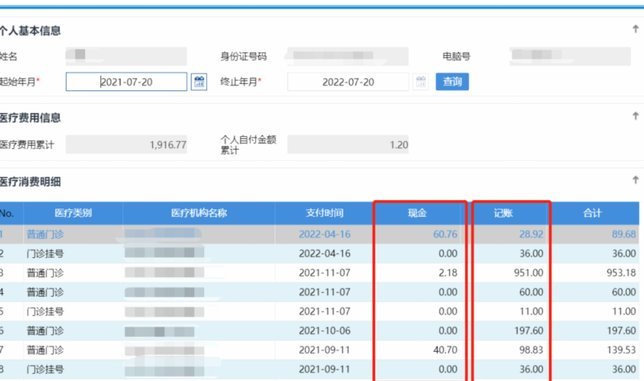
Task: Collapse the 个人基本信息 section arrow
Action: click(635, 29)
